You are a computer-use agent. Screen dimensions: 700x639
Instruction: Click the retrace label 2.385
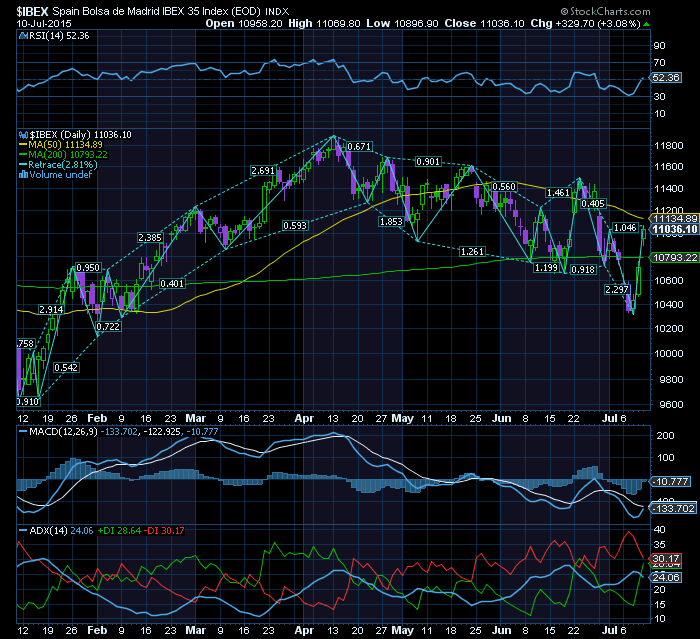click(x=150, y=238)
